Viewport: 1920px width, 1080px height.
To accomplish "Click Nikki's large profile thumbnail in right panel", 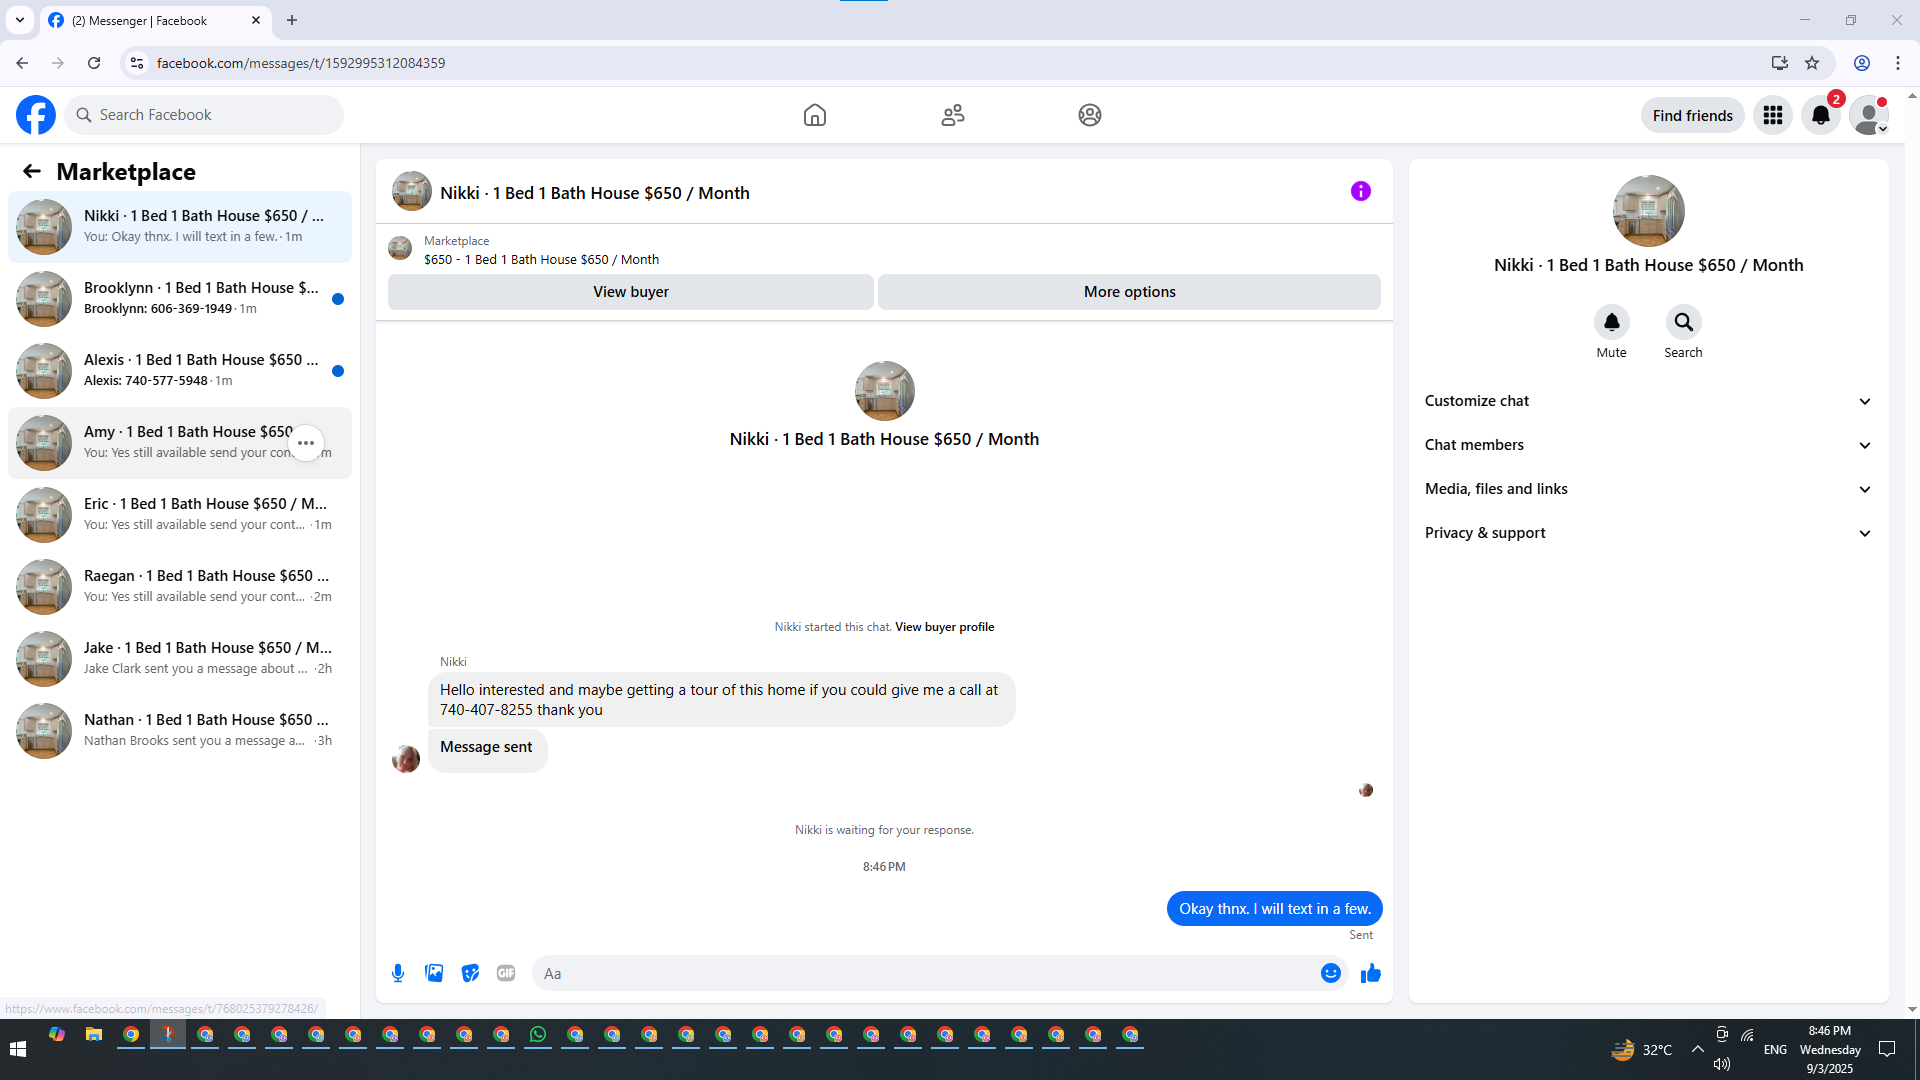I will coord(1648,211).
